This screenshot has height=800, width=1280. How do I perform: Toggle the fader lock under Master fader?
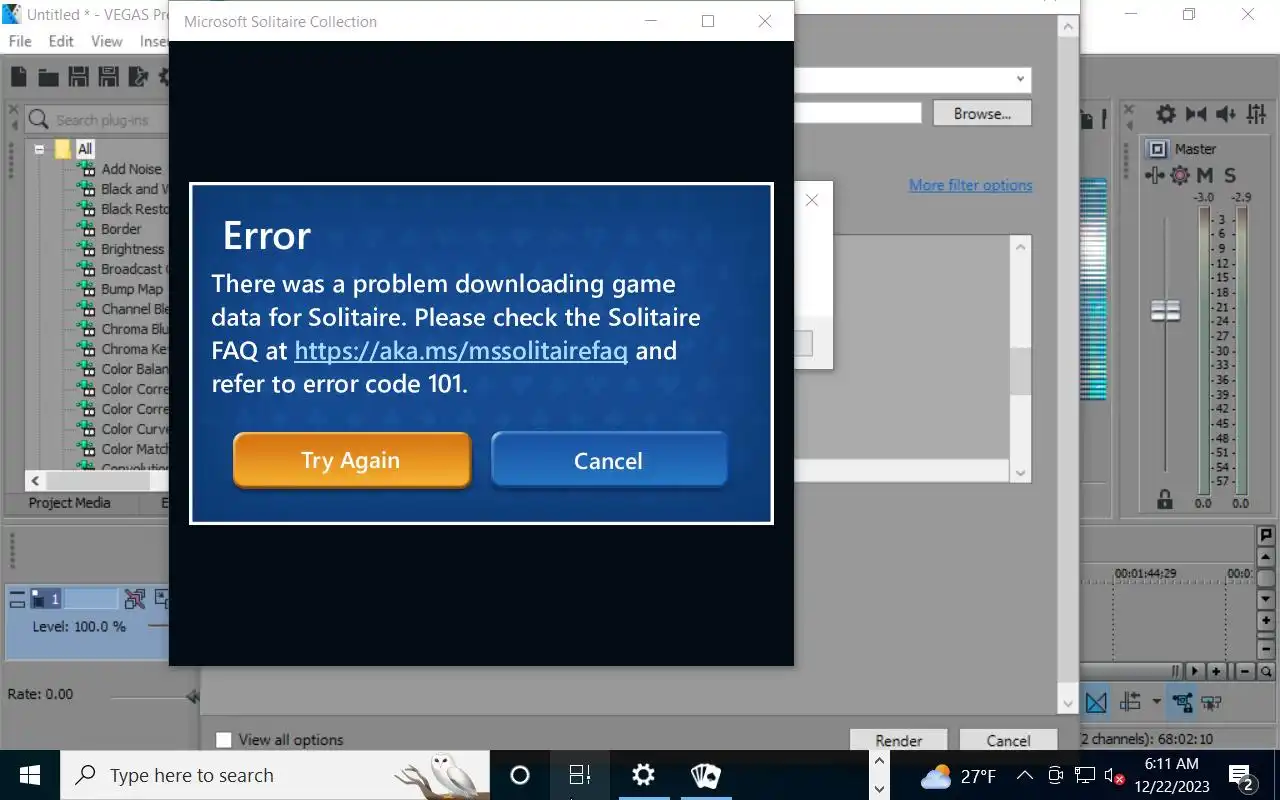[1164, 498]
